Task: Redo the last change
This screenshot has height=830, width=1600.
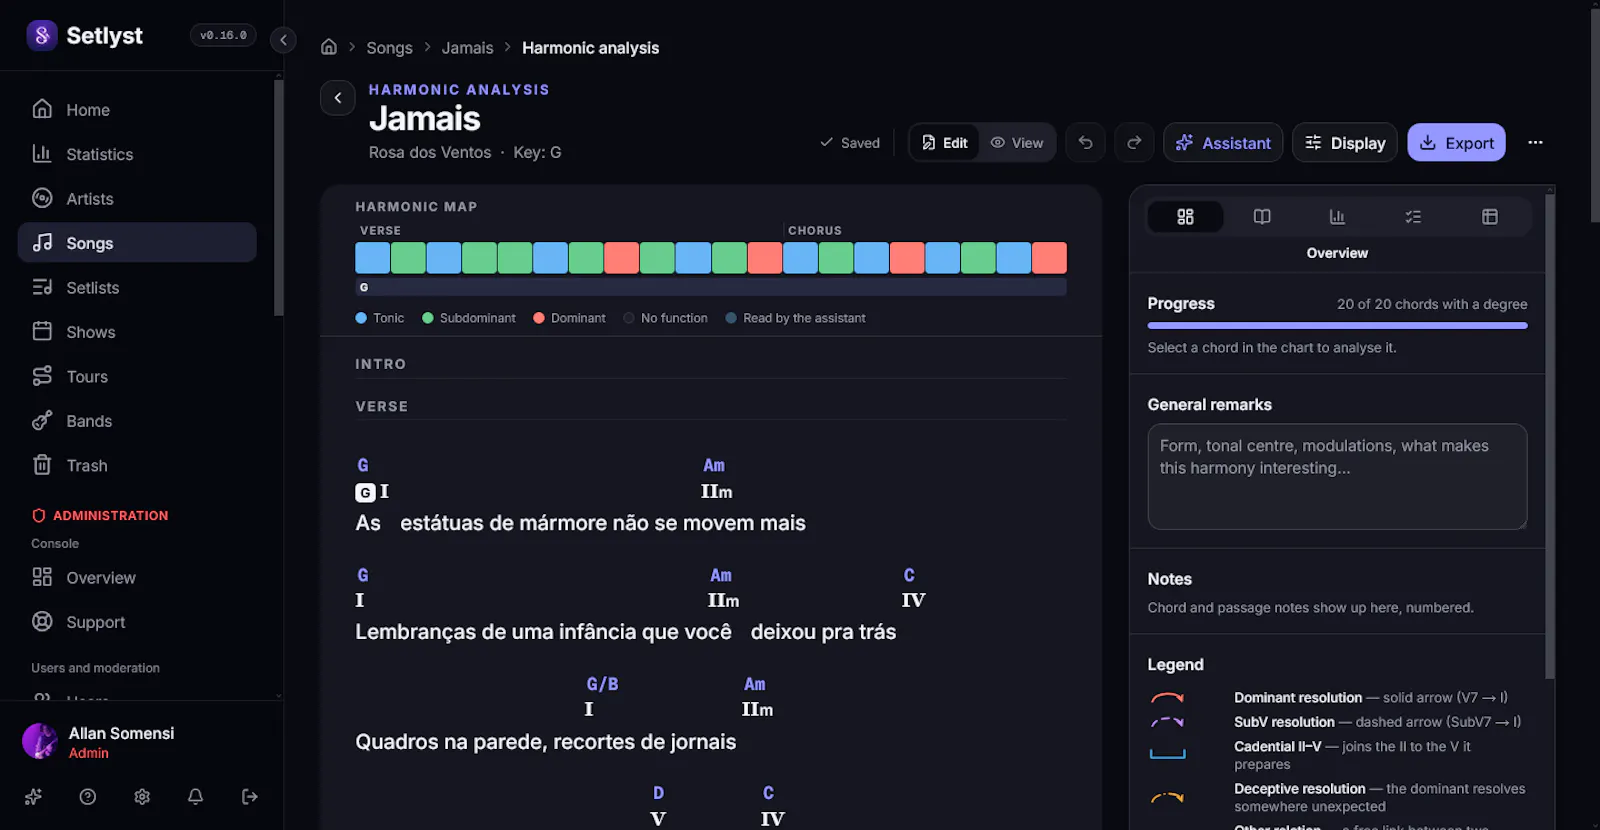Action: (1134, 143)
